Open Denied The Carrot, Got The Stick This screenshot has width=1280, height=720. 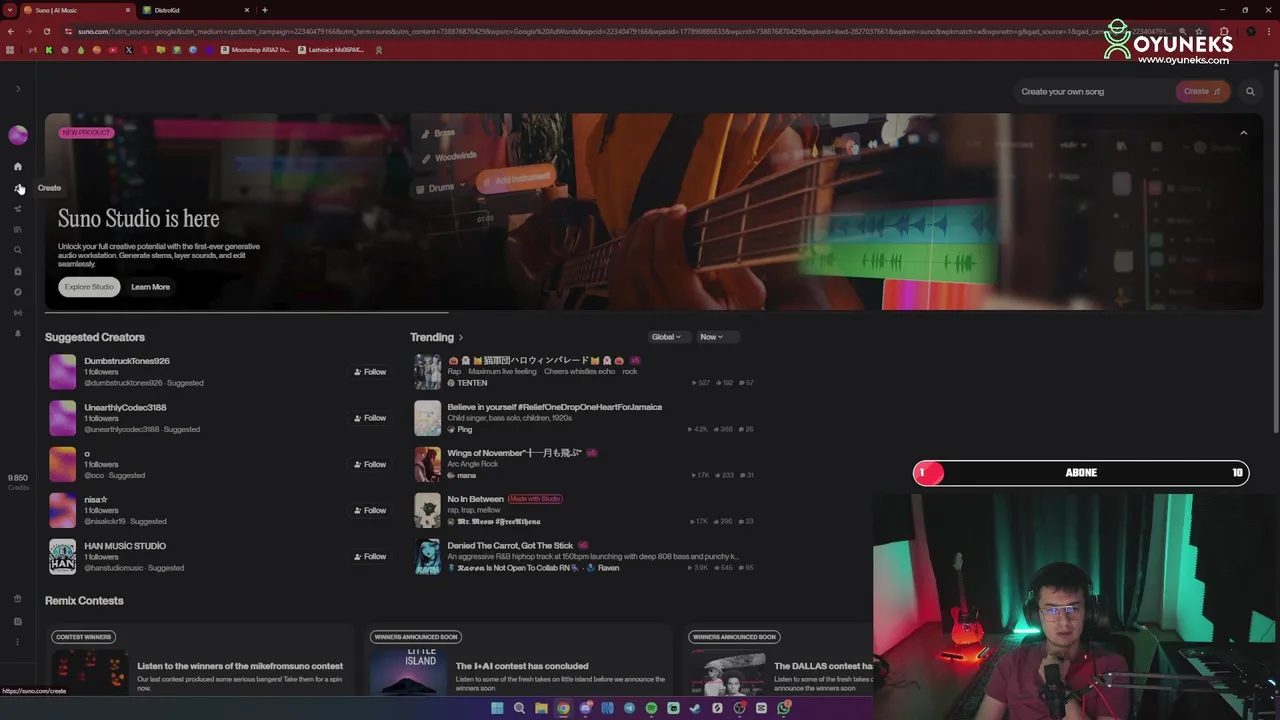click(510, 545)
